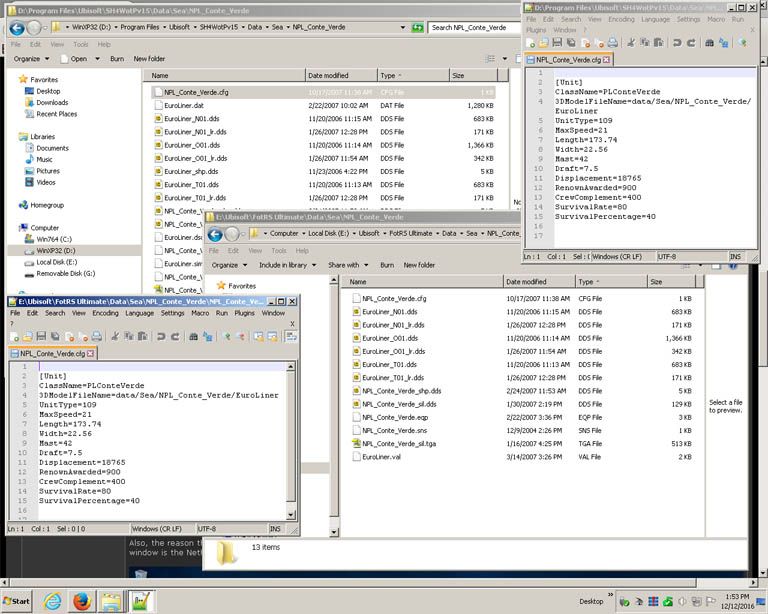Click Find binoculars icon in upper-right Notepad++ toolbar

[x=709, y=43]
